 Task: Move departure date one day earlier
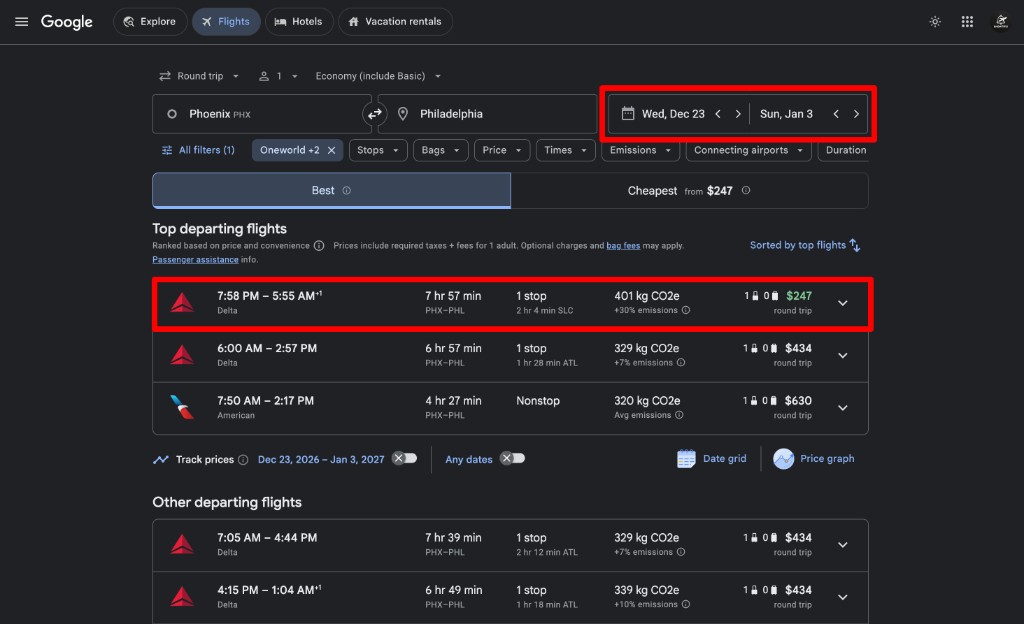(718, 114)
